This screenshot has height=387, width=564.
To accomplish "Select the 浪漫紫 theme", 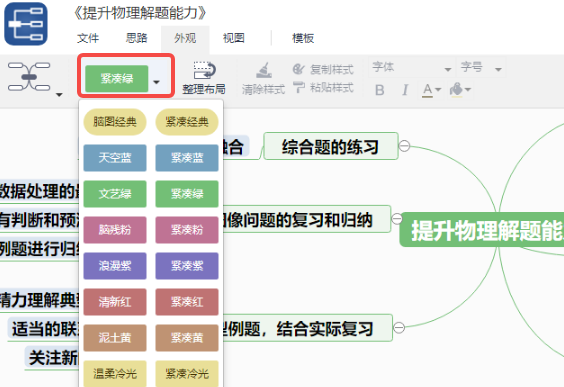I will [x=115, y=266].
